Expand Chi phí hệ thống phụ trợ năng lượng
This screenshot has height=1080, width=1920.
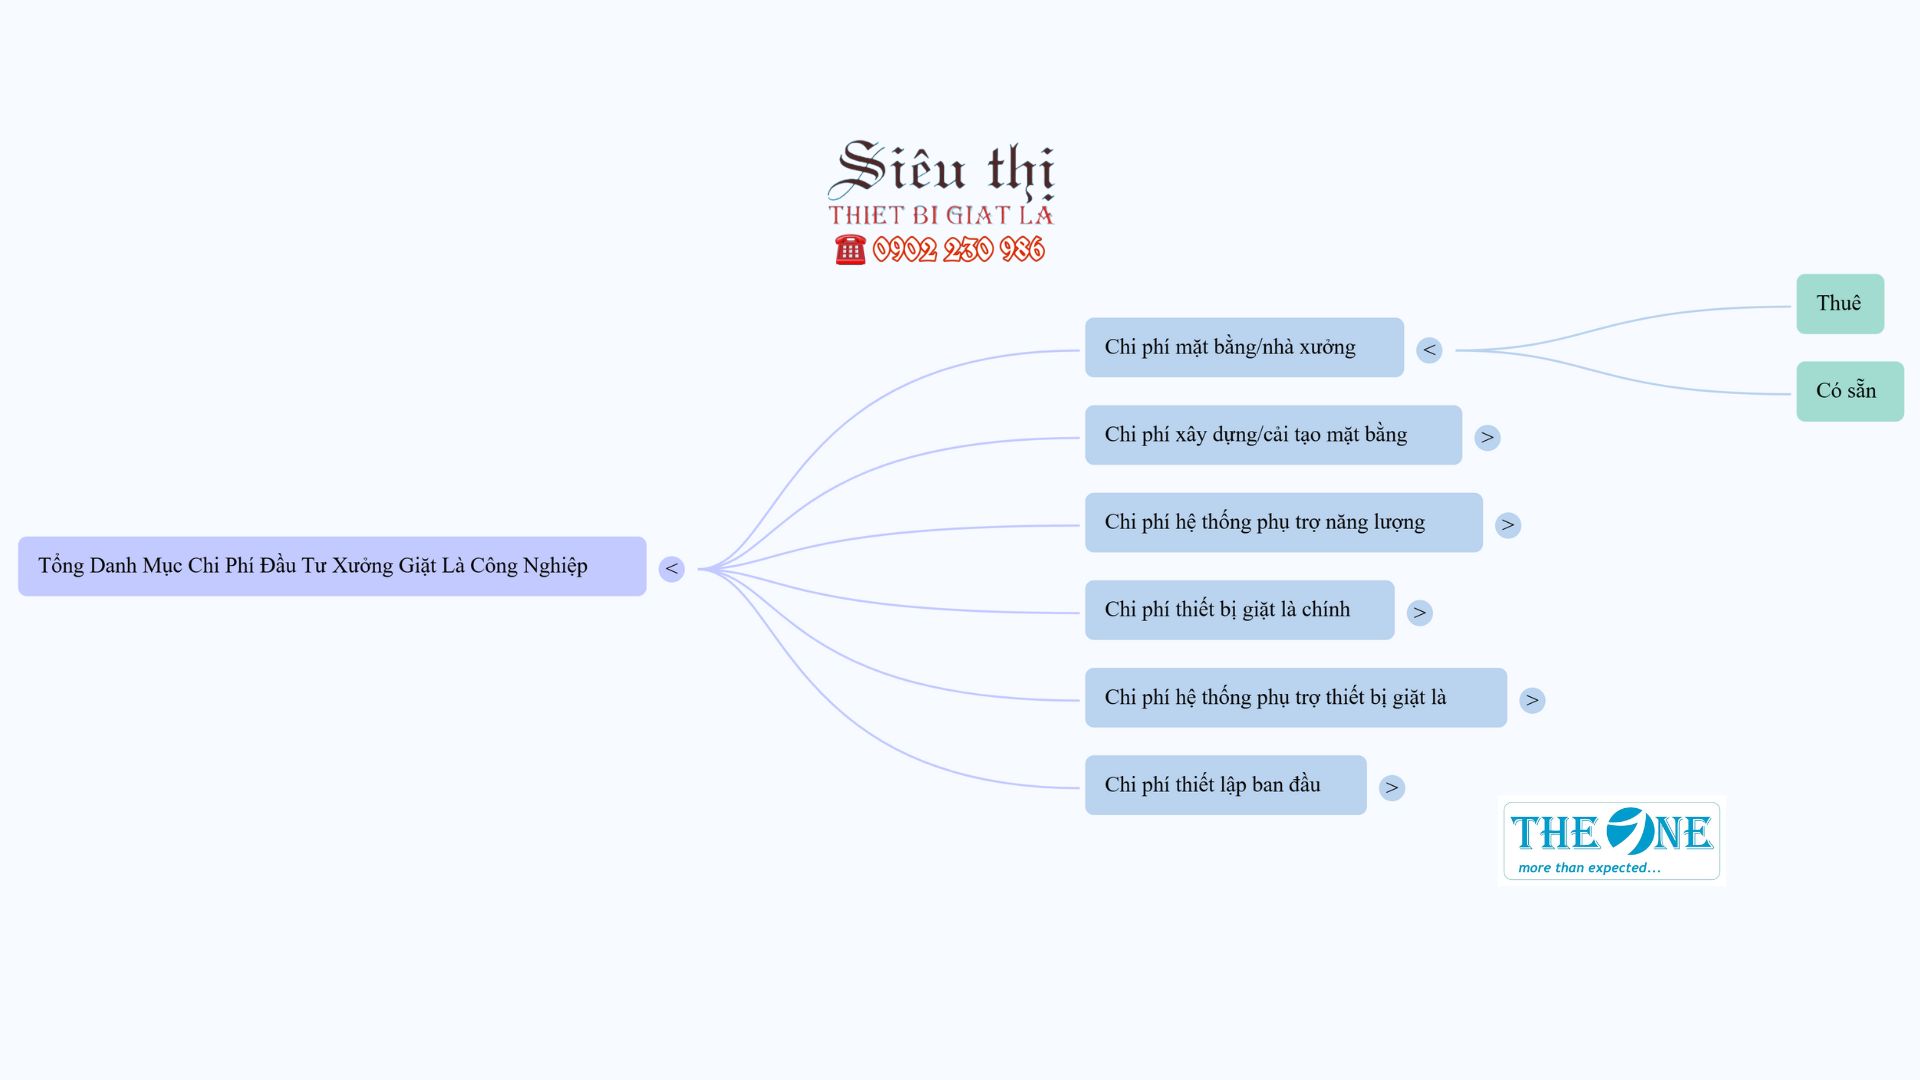pyautogui.click(x=1508, y=525)
